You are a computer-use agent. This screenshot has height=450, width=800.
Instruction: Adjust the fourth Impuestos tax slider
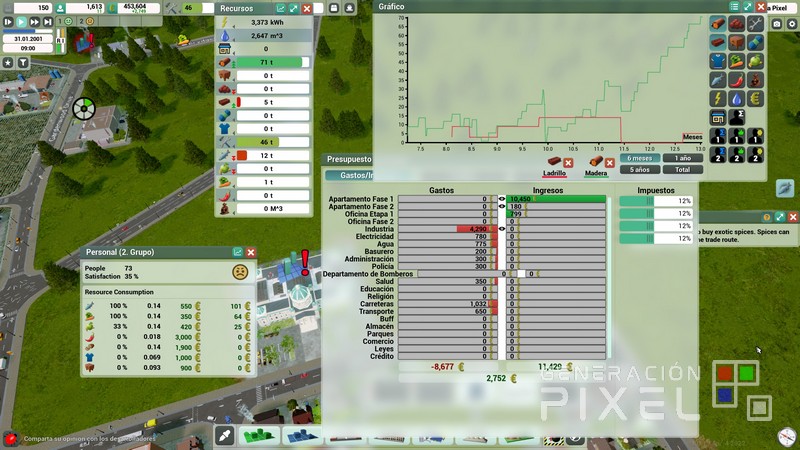(656, 238)
